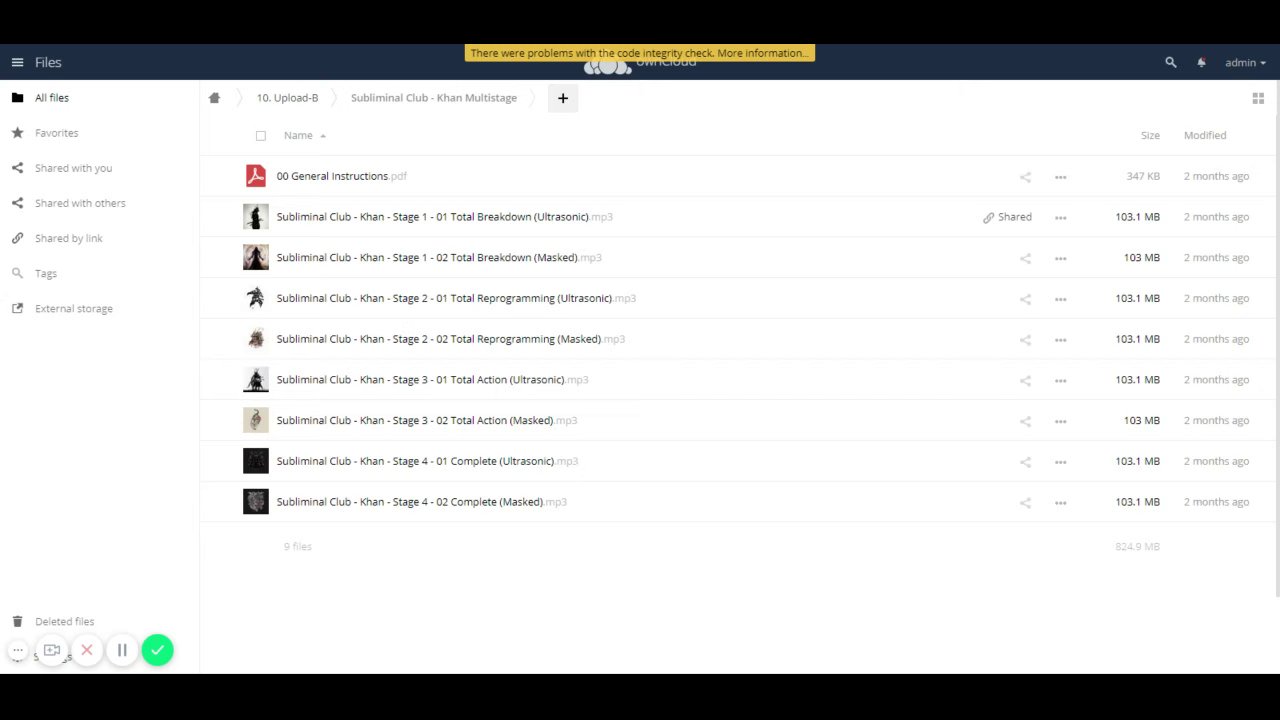Open the notifications bell
This screenshot has width=1280, height=720.
1201,62
